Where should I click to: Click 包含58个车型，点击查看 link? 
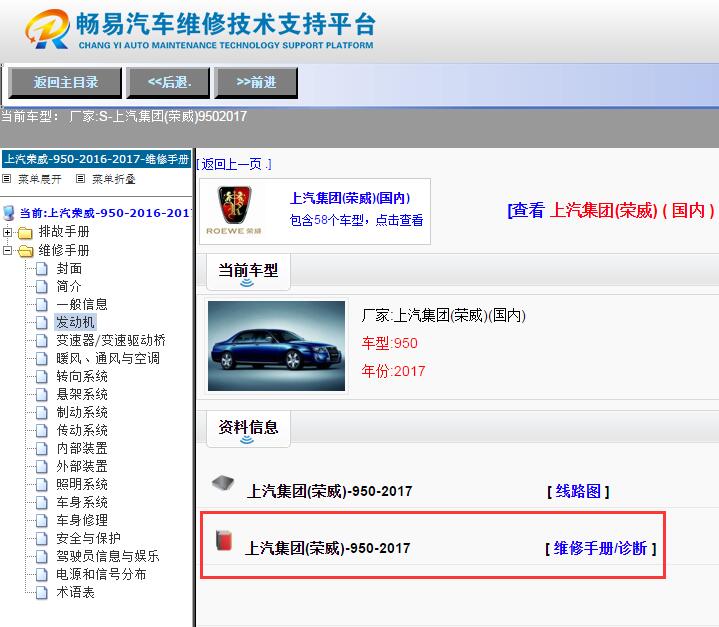[x=356, y=220]
